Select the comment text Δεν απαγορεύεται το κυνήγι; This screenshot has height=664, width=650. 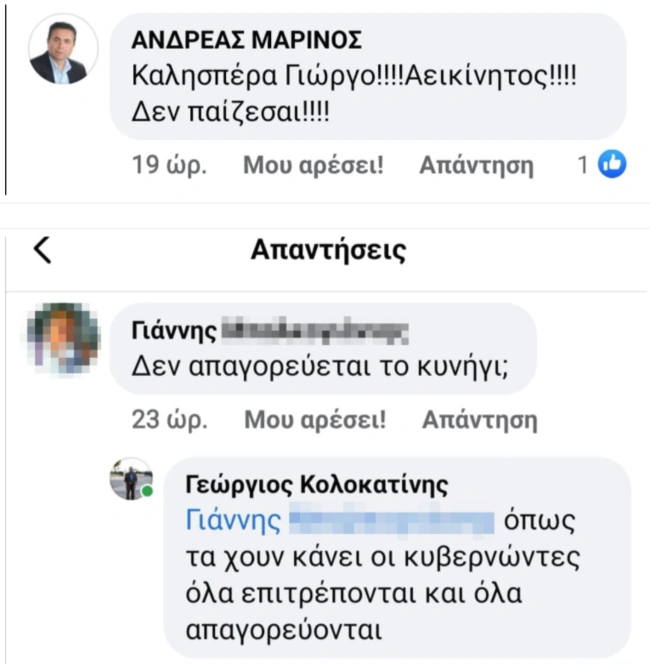pyautogui.click(x=322, y=367)
